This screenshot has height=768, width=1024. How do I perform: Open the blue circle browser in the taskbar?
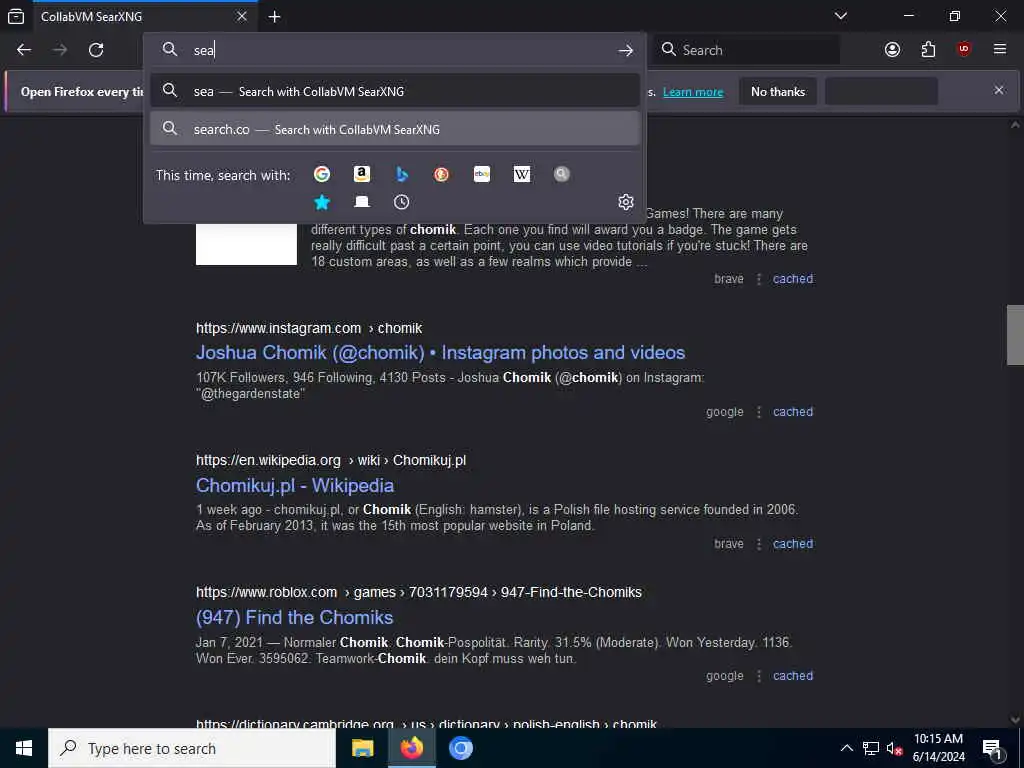pos(460,748)
